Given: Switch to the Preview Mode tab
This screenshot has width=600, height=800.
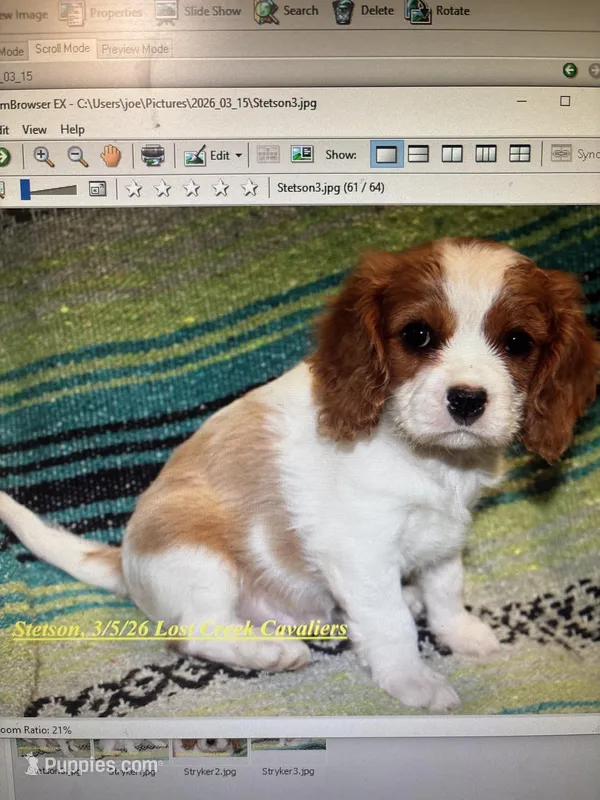Looking at the screenshot, I should click(135, 49).
